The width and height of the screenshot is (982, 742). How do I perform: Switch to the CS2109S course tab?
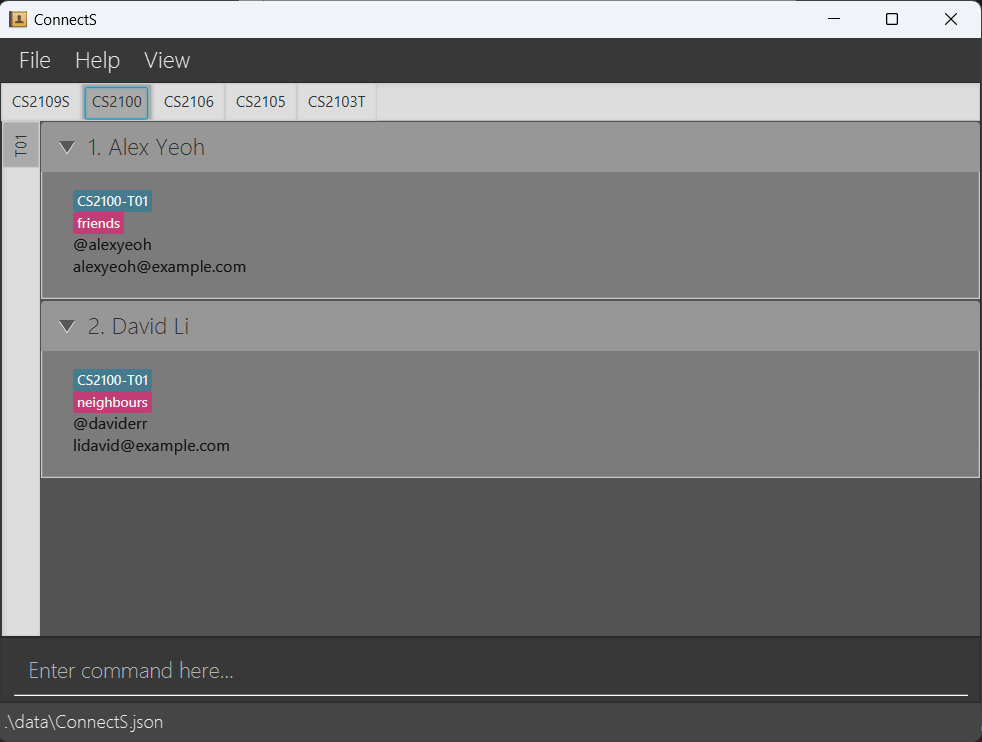(40, 101)
